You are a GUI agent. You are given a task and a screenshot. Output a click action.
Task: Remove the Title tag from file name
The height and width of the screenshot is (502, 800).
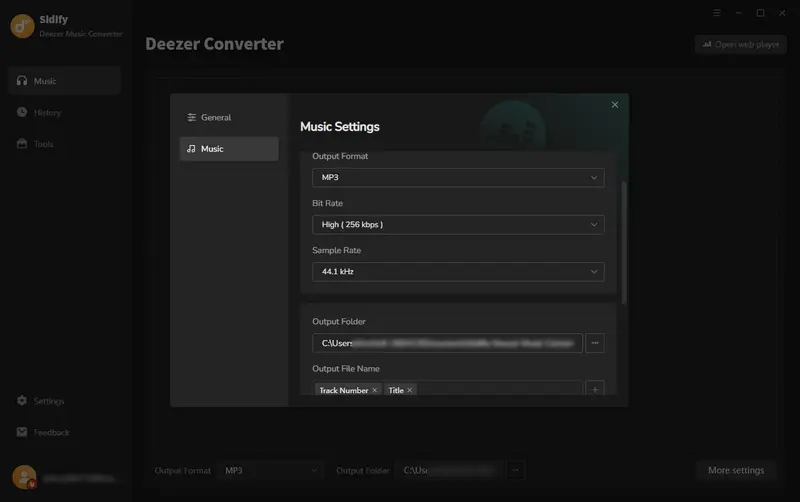pyautogui.click(x=410, y=390)
